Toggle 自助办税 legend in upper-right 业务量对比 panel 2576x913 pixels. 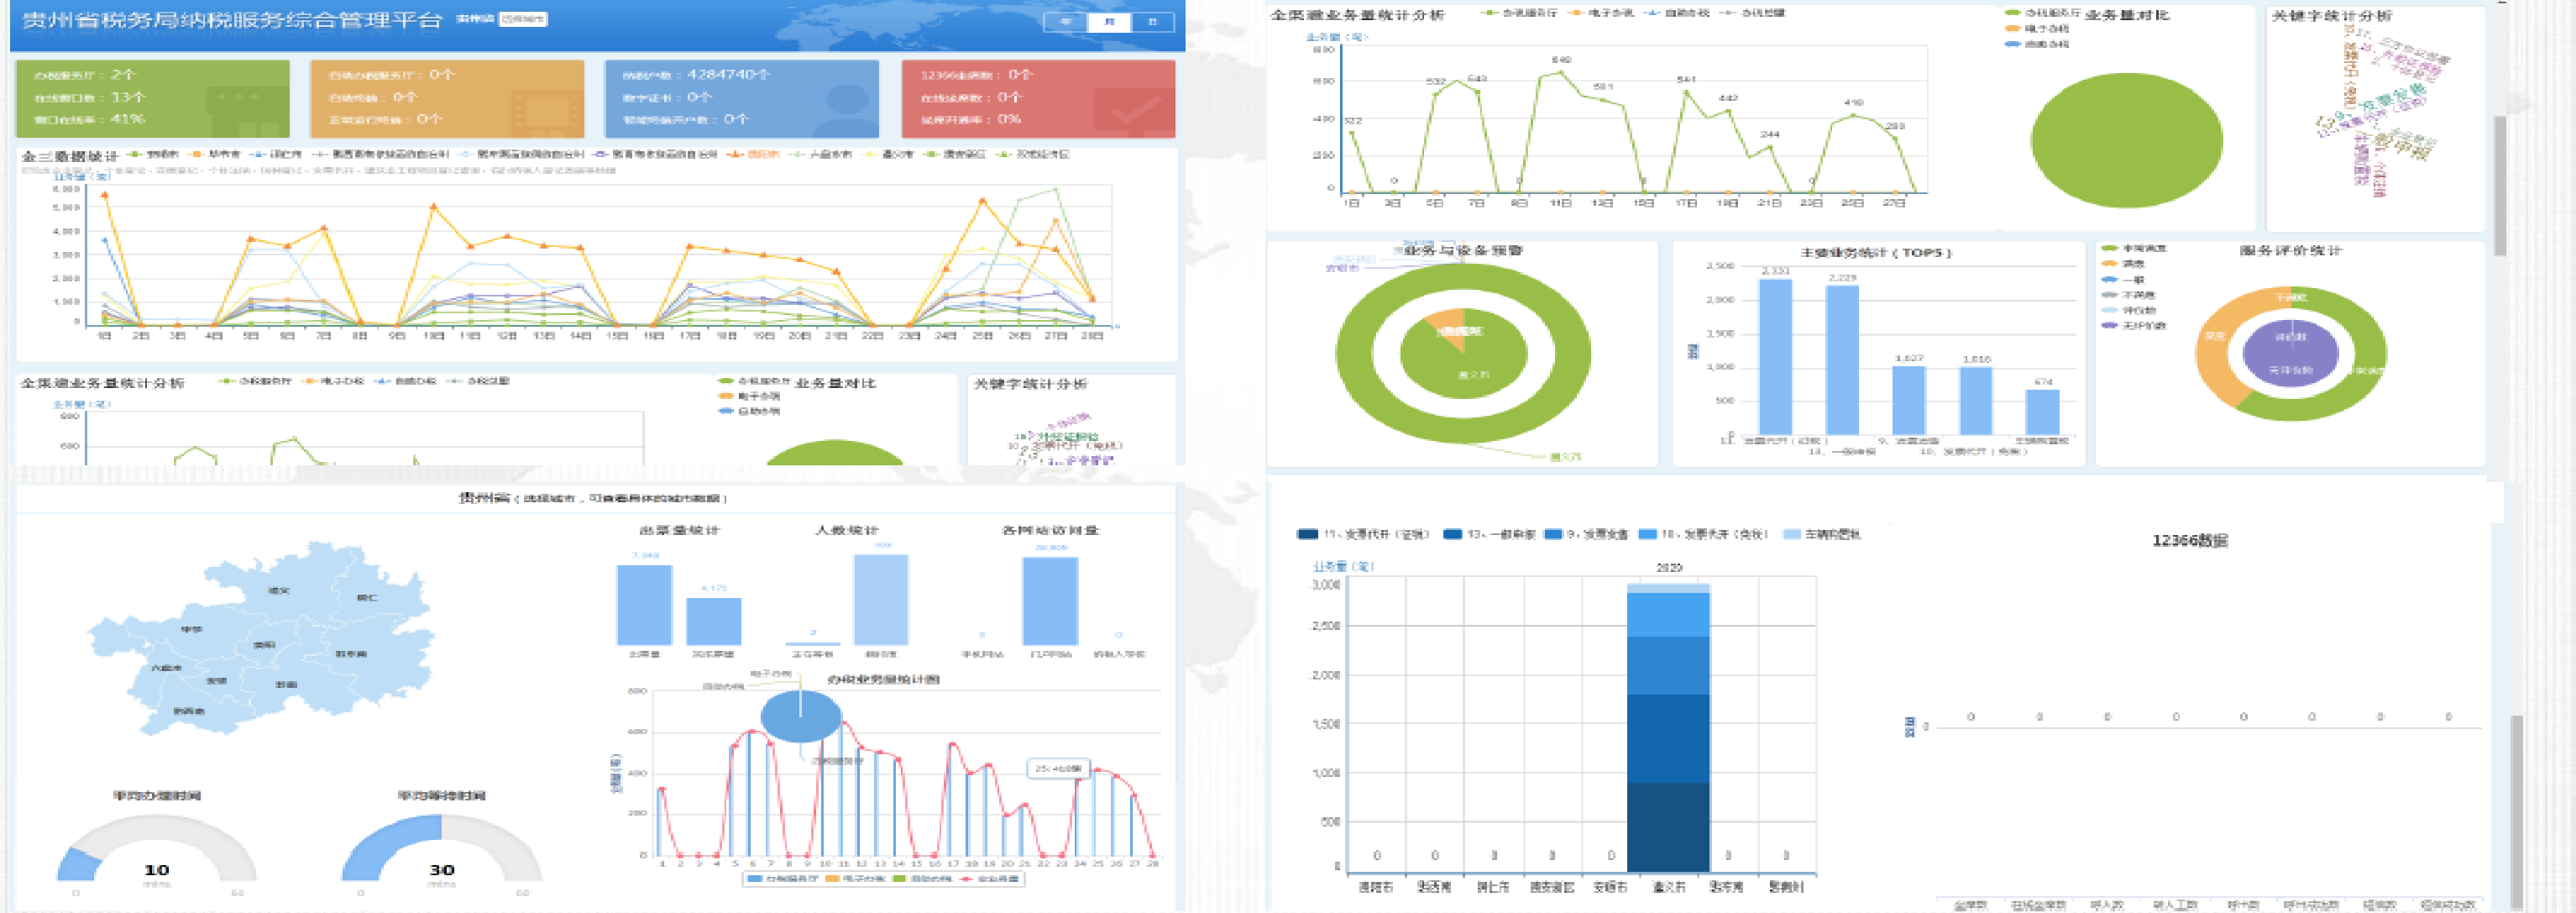tap(2037, 43)
